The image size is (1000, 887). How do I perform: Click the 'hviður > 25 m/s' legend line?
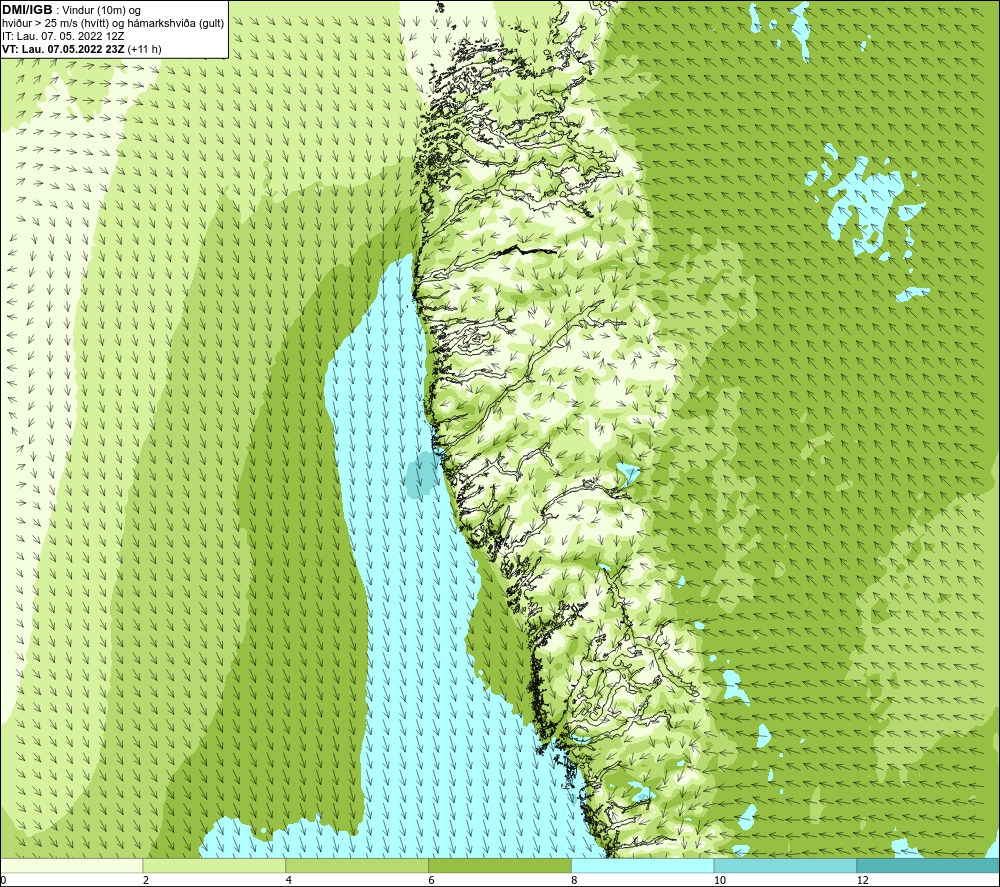[x=113, y=24]
